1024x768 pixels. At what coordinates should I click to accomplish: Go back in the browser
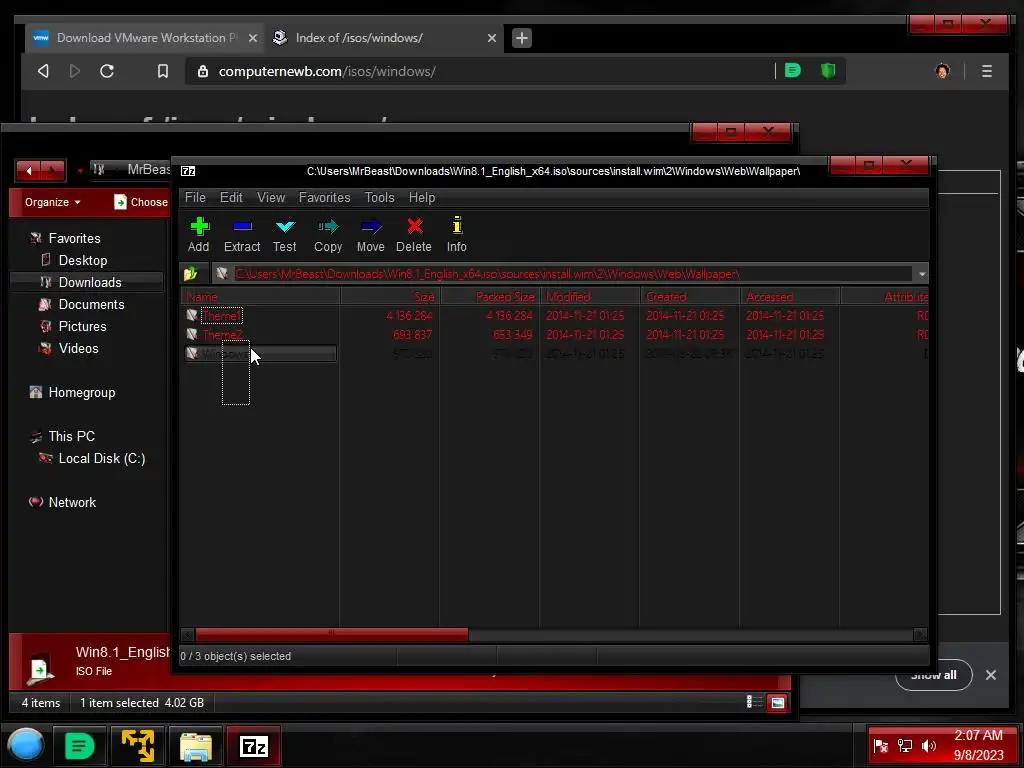[x=43, y=71]
